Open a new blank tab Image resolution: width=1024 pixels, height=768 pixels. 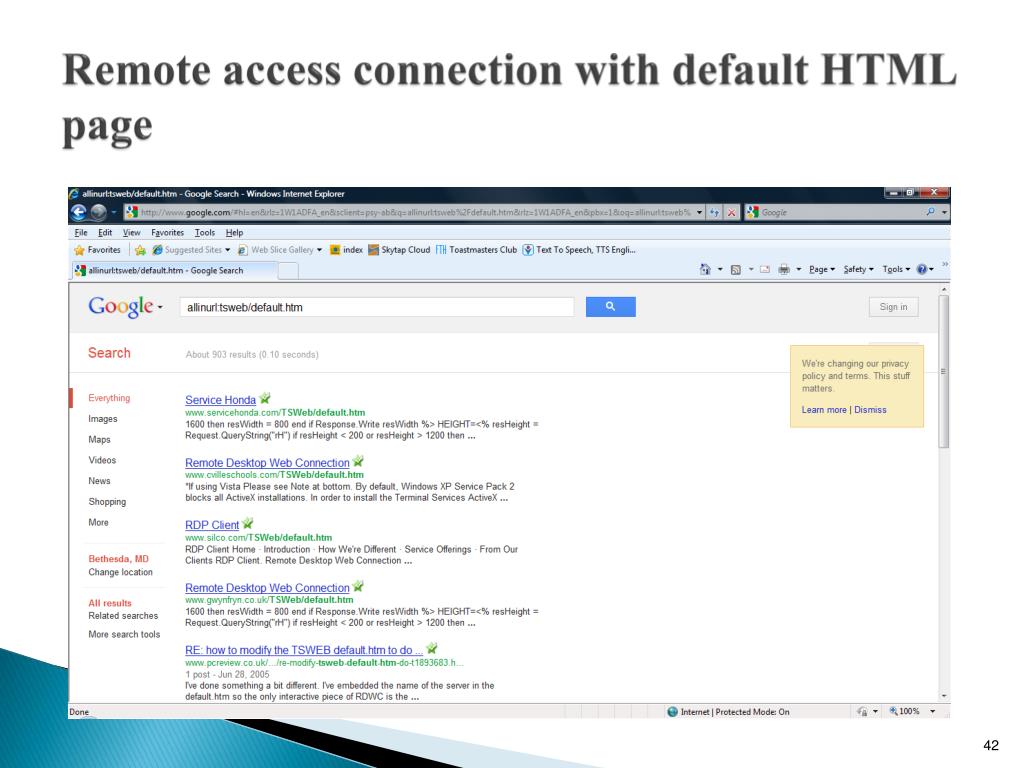click(289, 271)
